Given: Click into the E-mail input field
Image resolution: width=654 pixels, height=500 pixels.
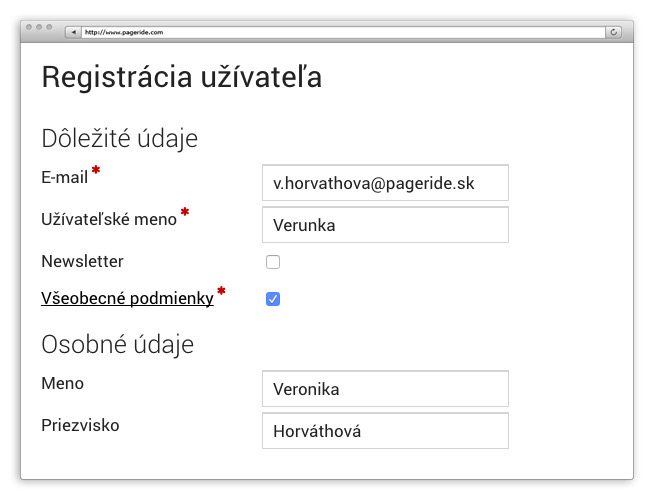Looking at the screenshot, I should [x=385, y=183].
